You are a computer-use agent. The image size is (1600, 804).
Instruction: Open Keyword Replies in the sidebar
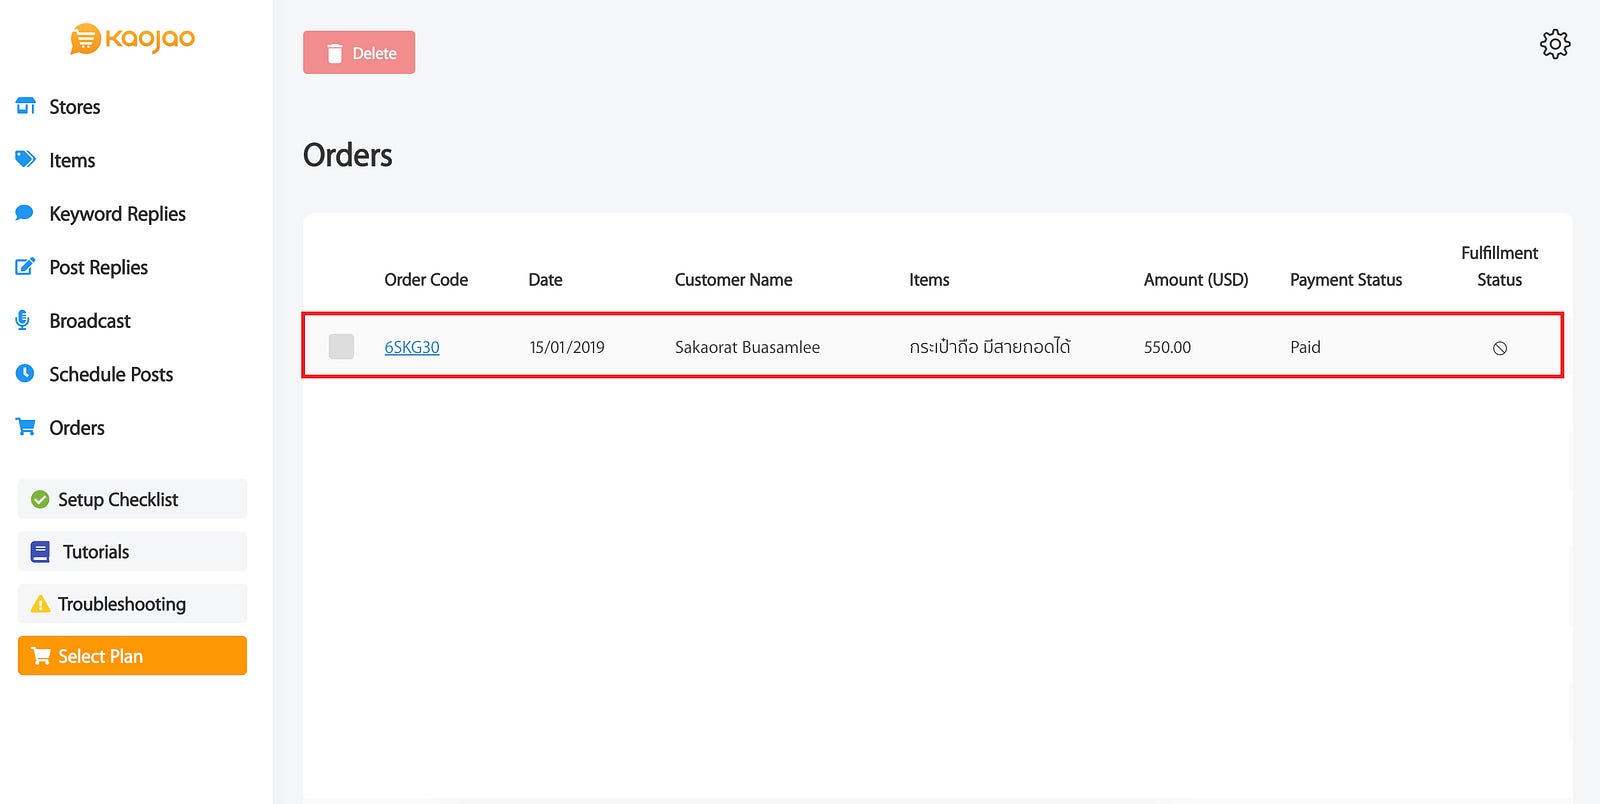pos(117,214)
